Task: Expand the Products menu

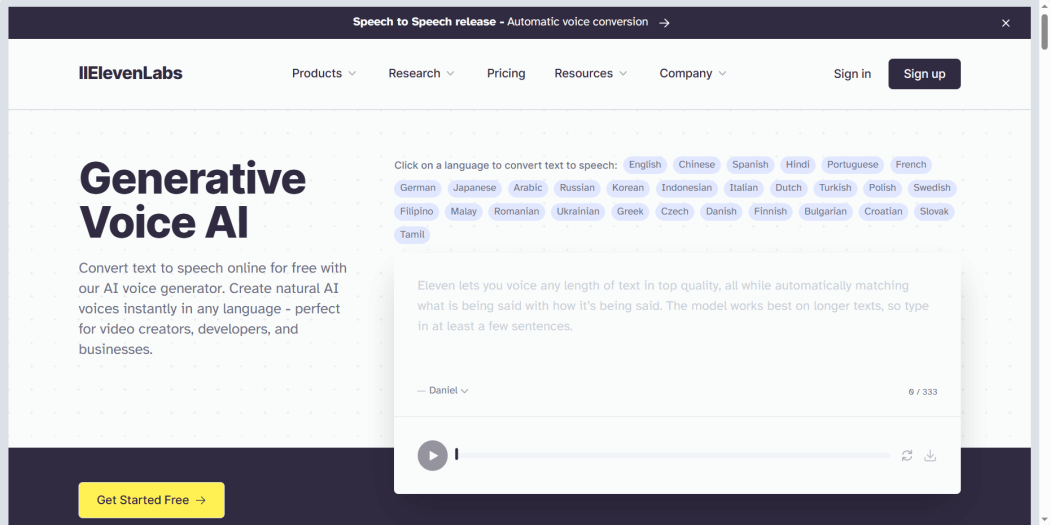Action: click(324, 73)
